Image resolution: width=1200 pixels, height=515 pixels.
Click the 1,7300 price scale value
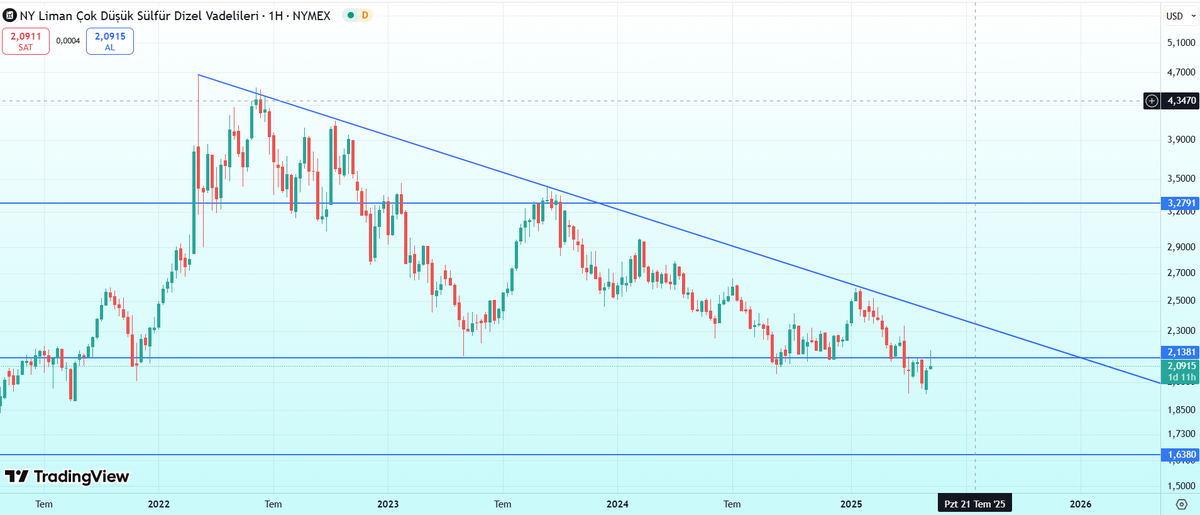[x=1182, y=433]
